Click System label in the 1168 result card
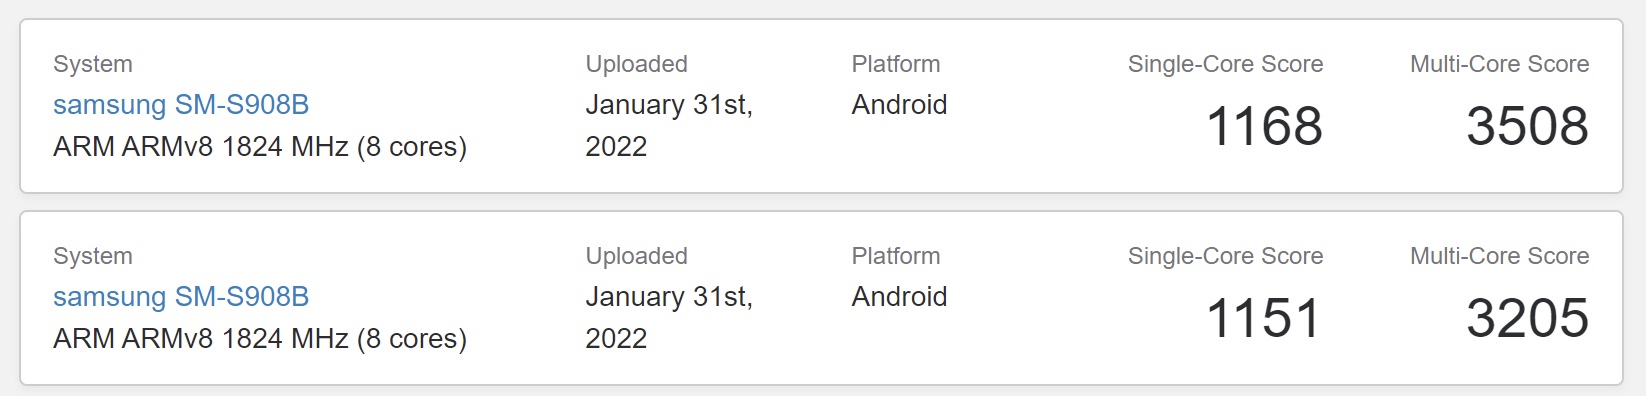Viewport: 1646px width, 396px height. coord(92,64)
